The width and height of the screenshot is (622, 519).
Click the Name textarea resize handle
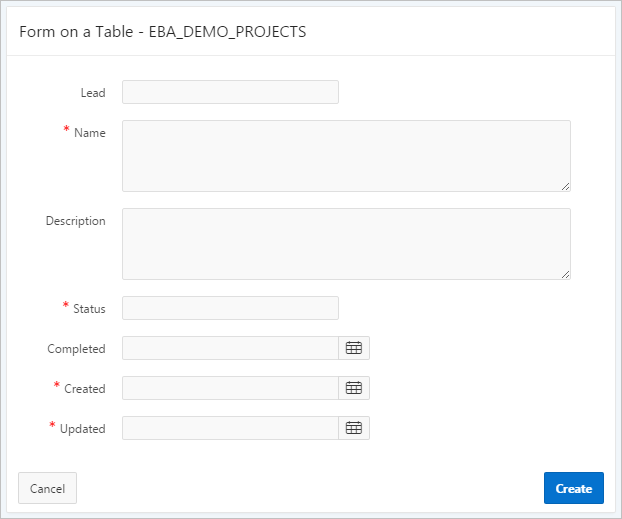click(565, 186)
